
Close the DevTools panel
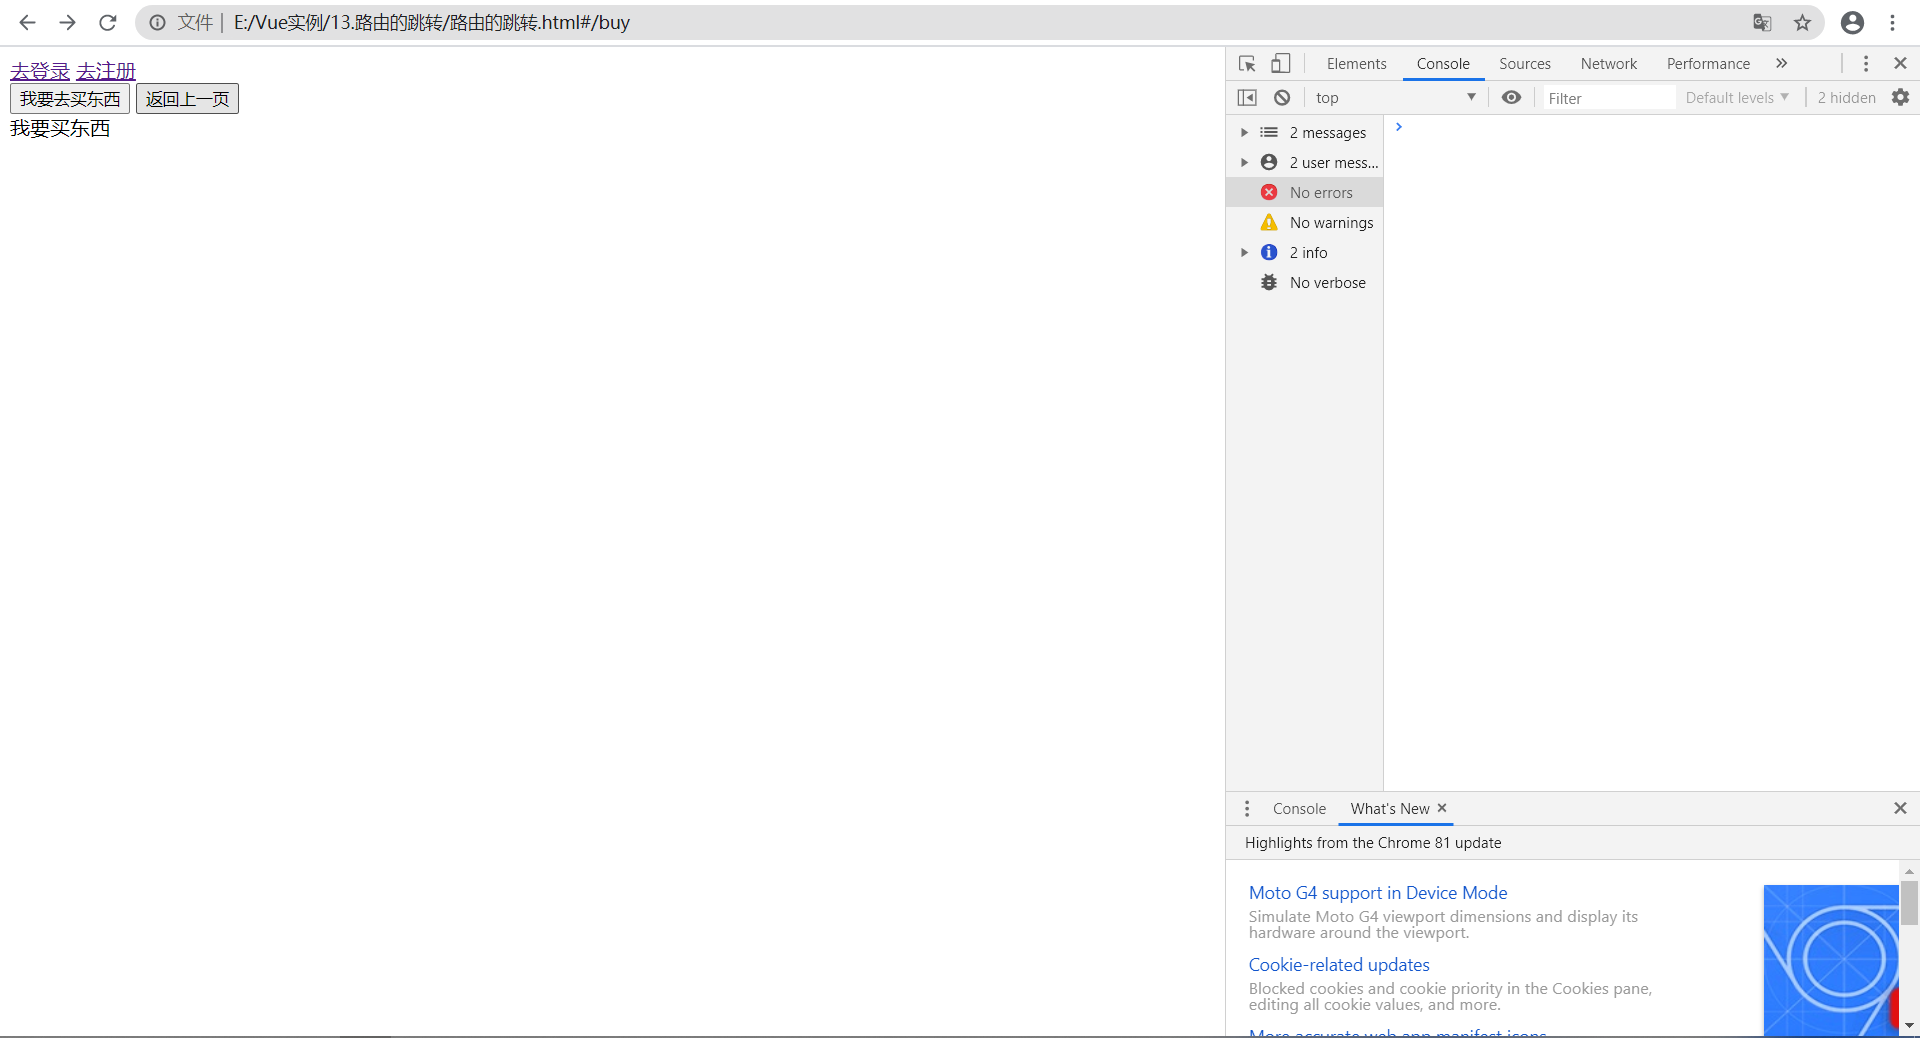1900,63
